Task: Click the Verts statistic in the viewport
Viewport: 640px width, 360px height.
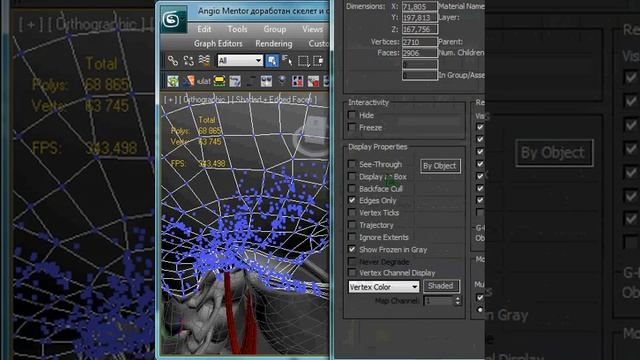Action: pos(196,142)
